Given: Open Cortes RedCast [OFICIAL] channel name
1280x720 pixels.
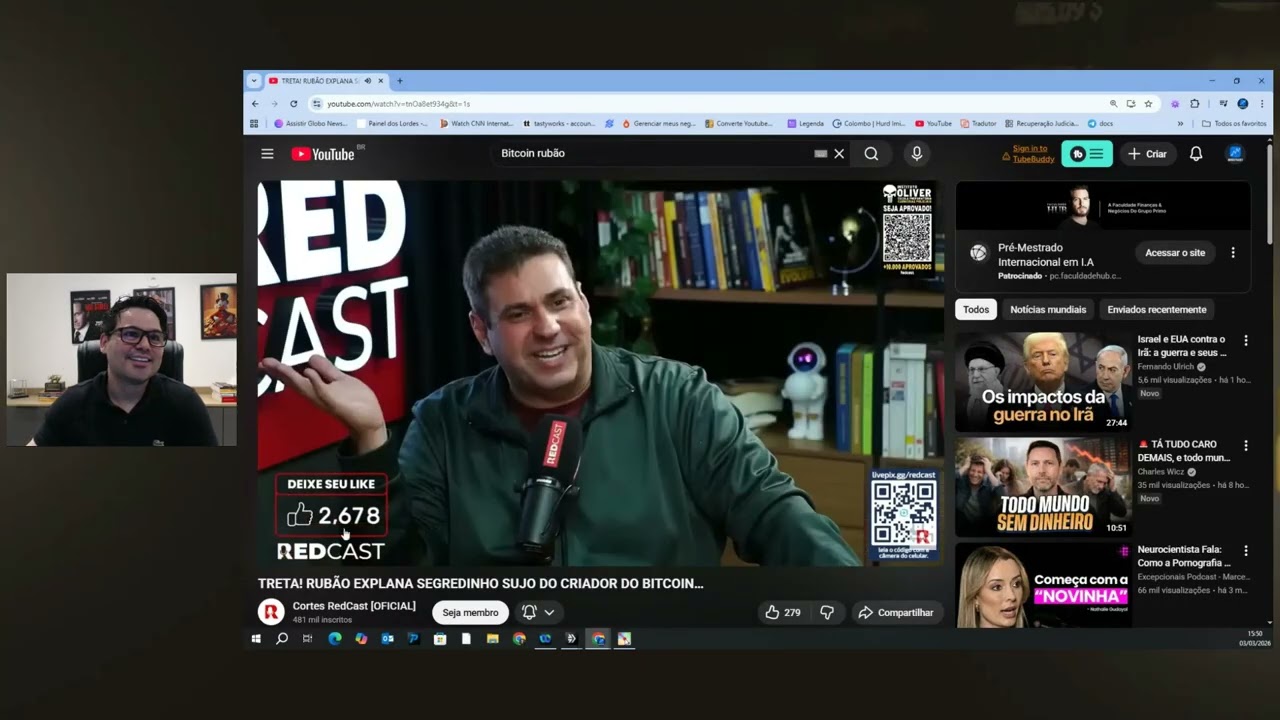Looking at the screenshot, I should click(354, 606).
